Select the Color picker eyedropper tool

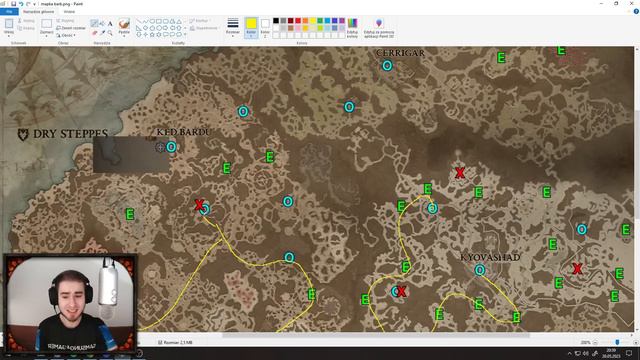click(102, 32)
